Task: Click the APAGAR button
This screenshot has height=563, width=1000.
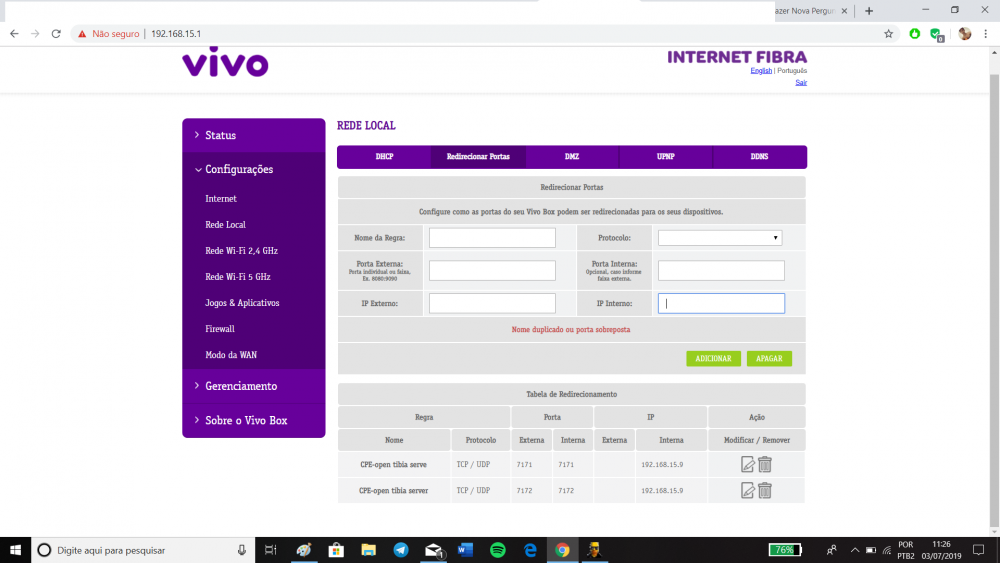Action: tap(769, 358)
